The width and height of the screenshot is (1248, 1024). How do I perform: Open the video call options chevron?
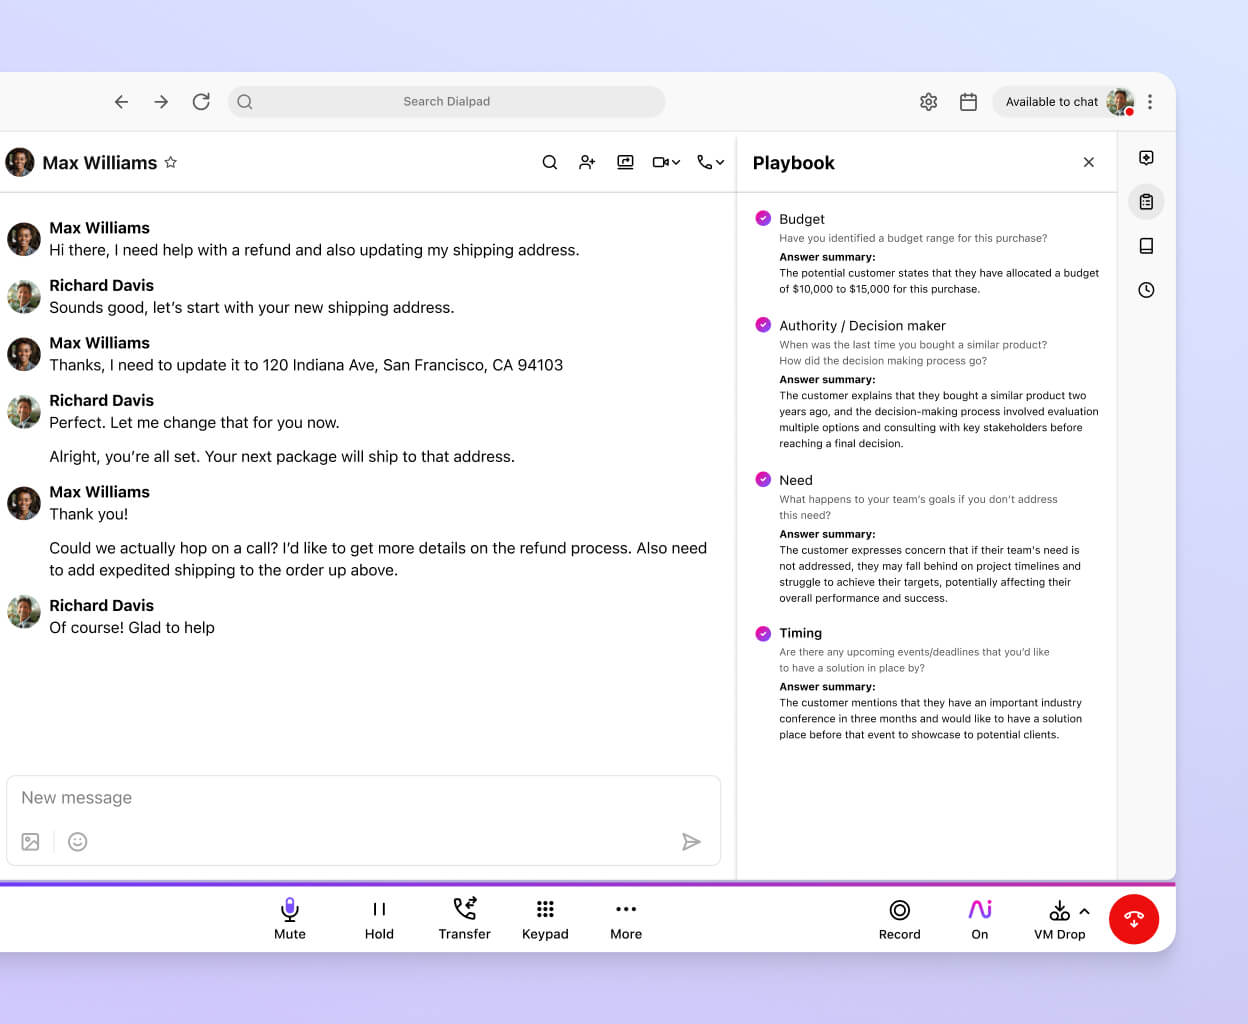click(676, 162)
